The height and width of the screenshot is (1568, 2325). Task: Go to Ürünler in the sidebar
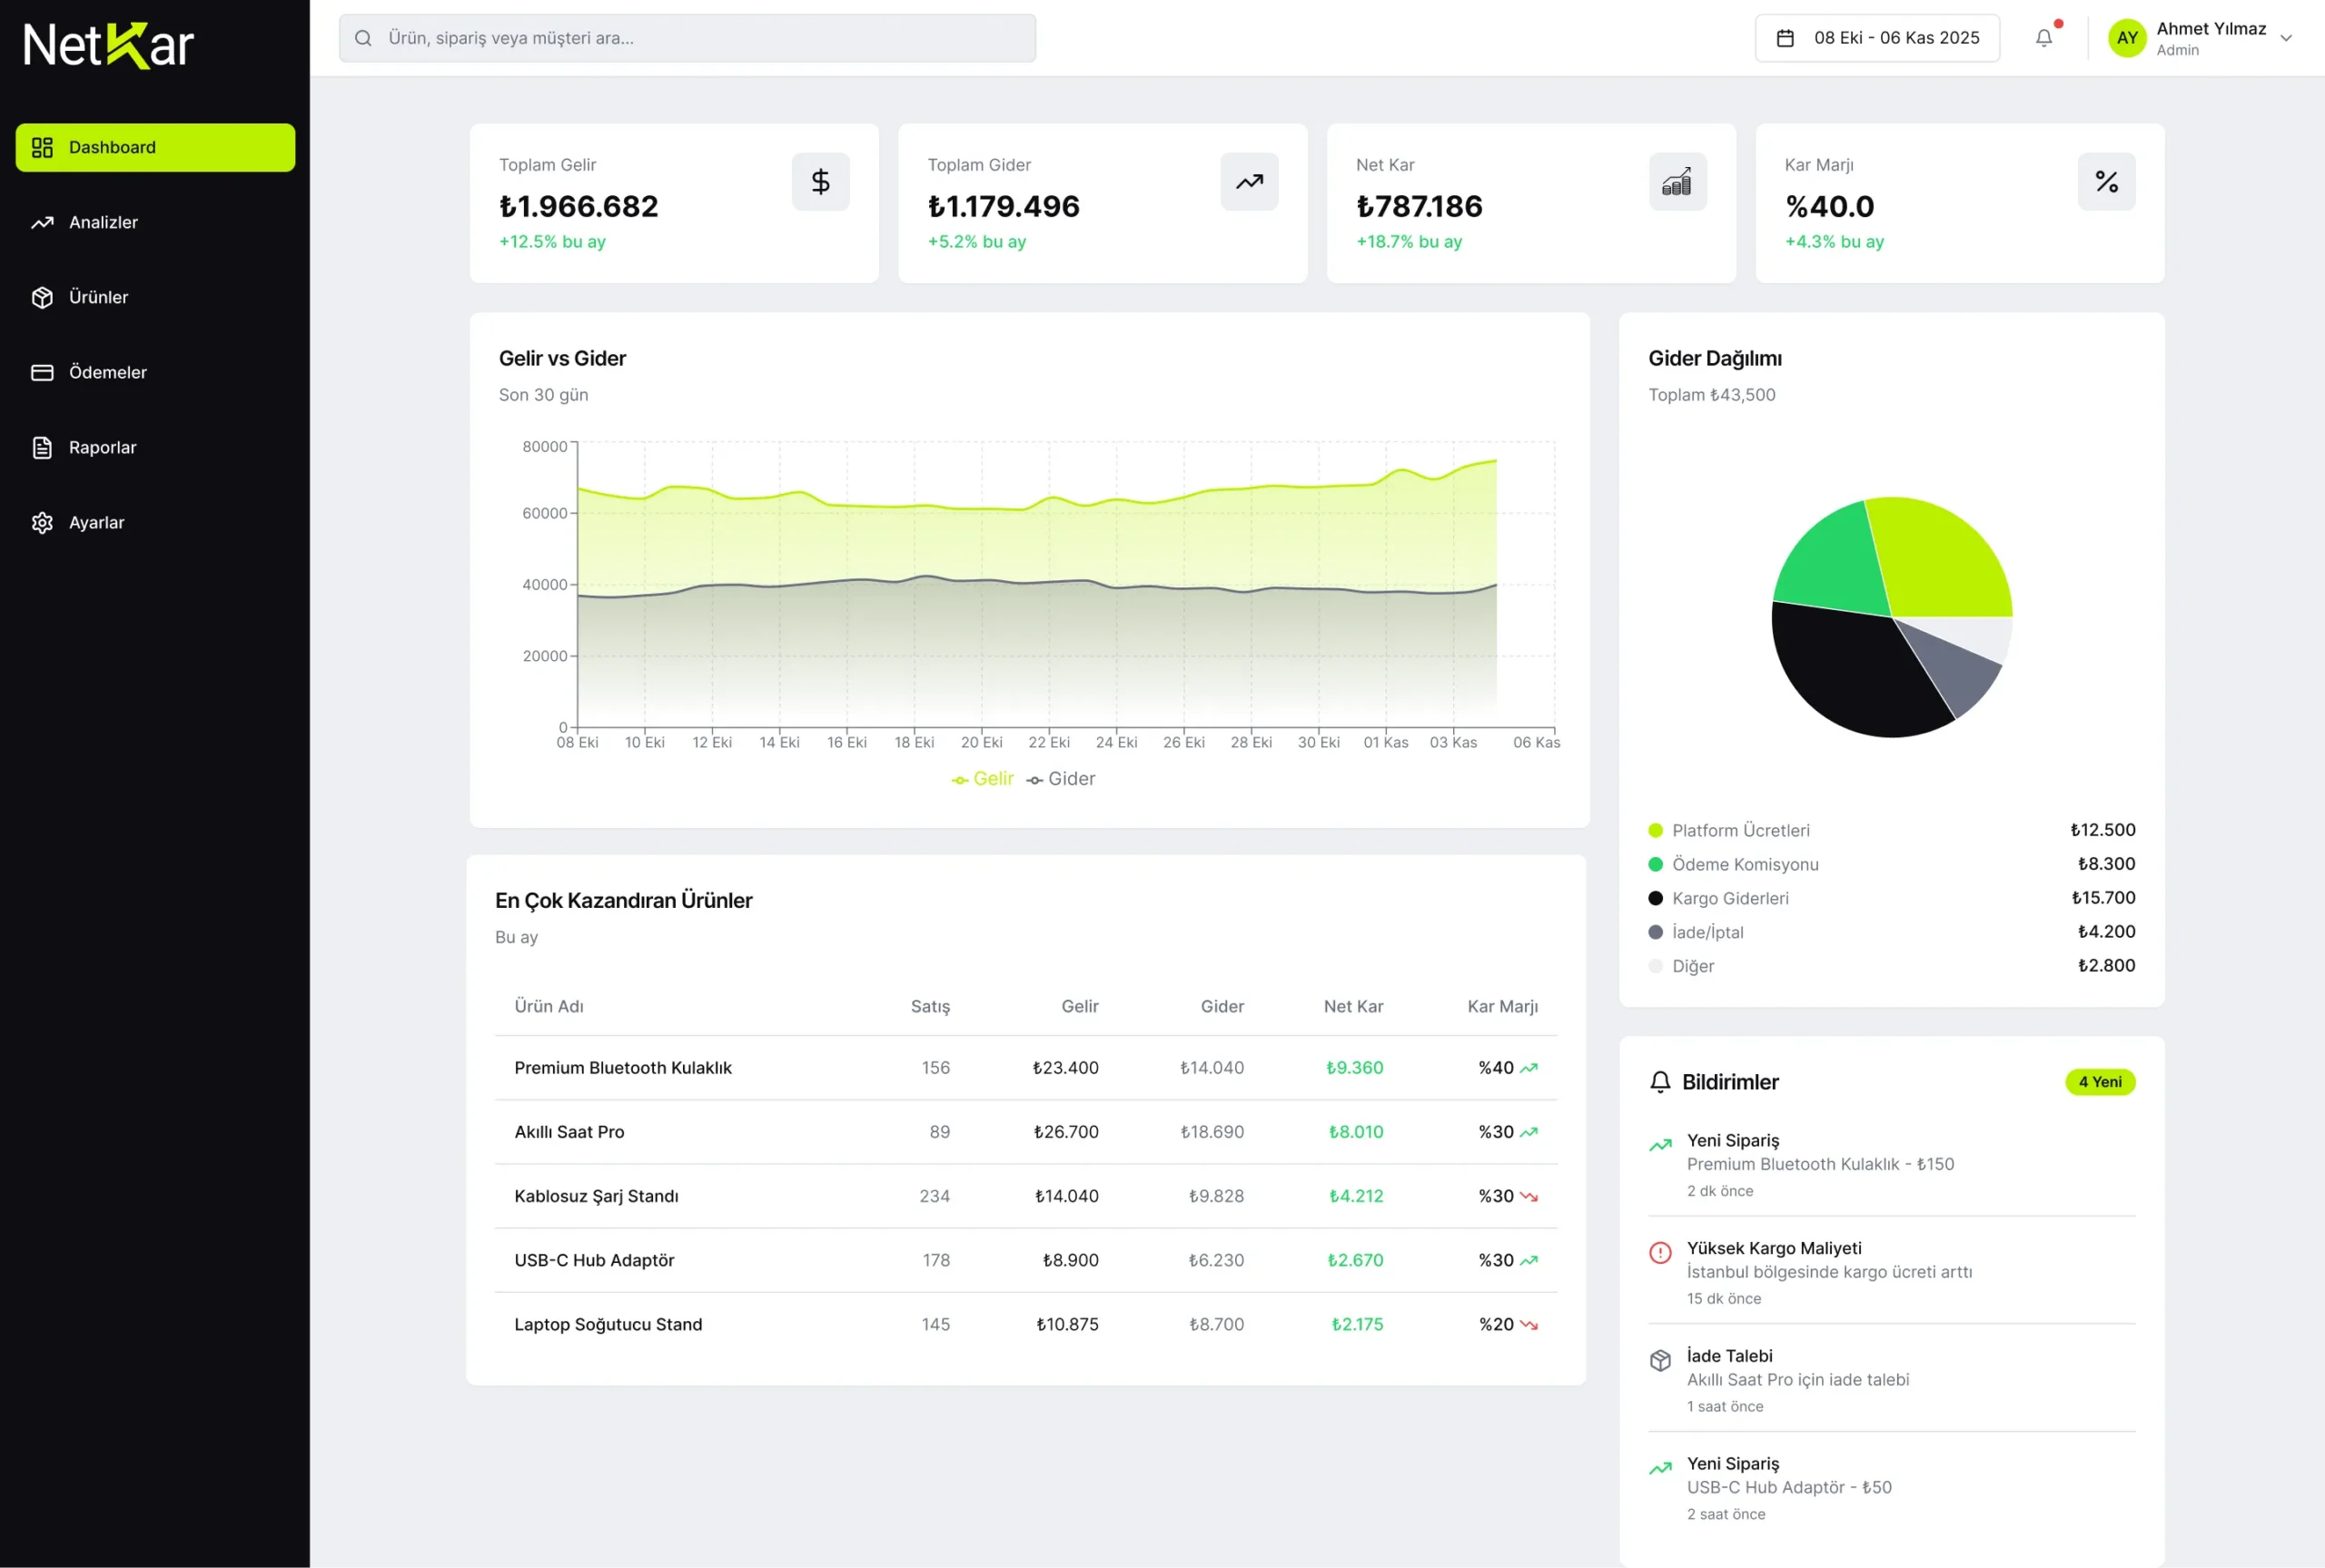[x=98, y=297]
